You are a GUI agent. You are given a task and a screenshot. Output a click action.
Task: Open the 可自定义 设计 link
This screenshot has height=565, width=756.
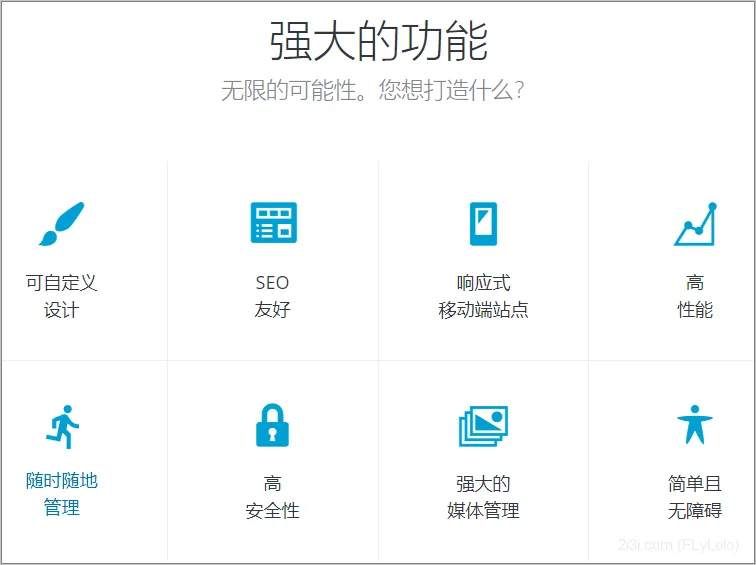click(61, 296)
